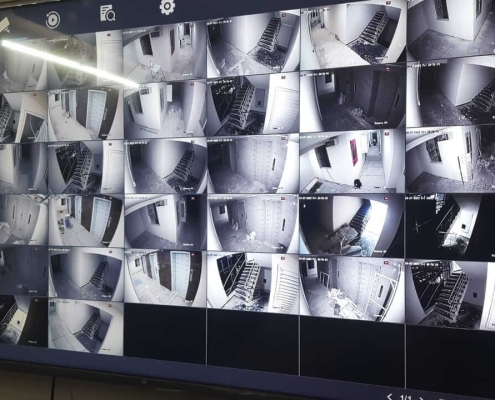The height and width of the screenshot is (400, 495).
Task: Click recording indicator on red-panel corridor feed
Action: pos(388,133)
